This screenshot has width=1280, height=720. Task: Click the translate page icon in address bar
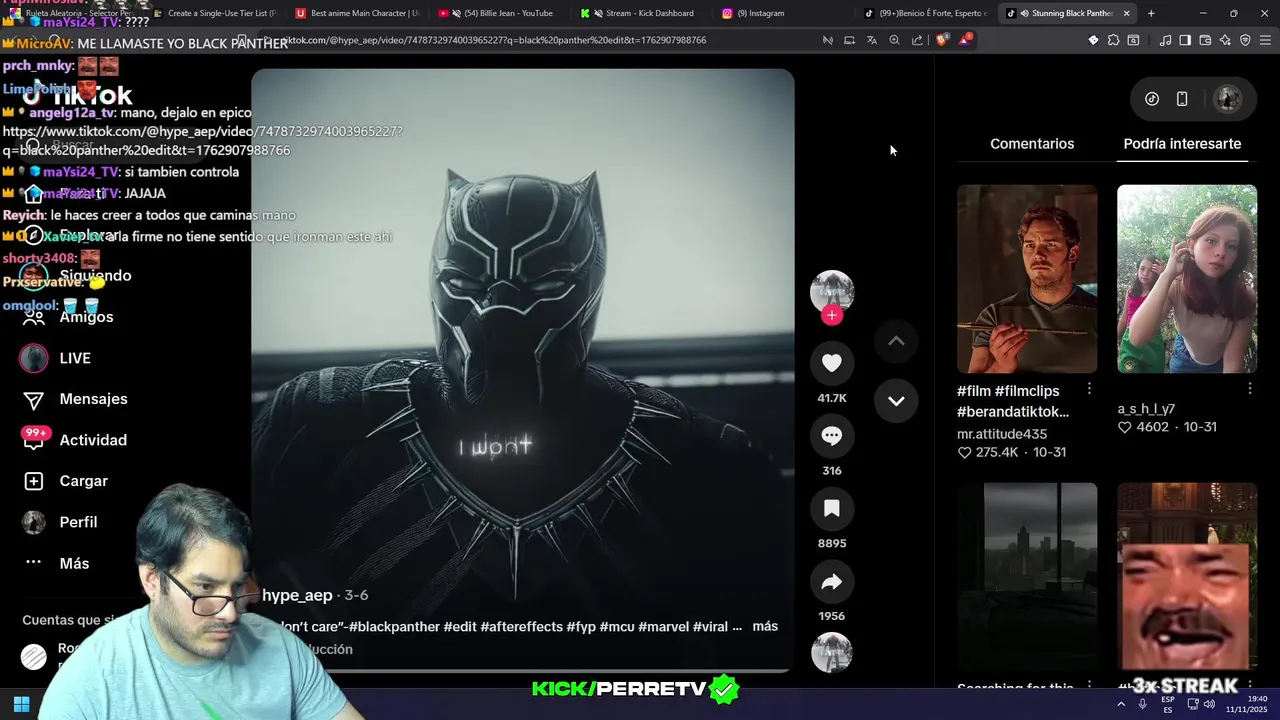click(872, 40)
